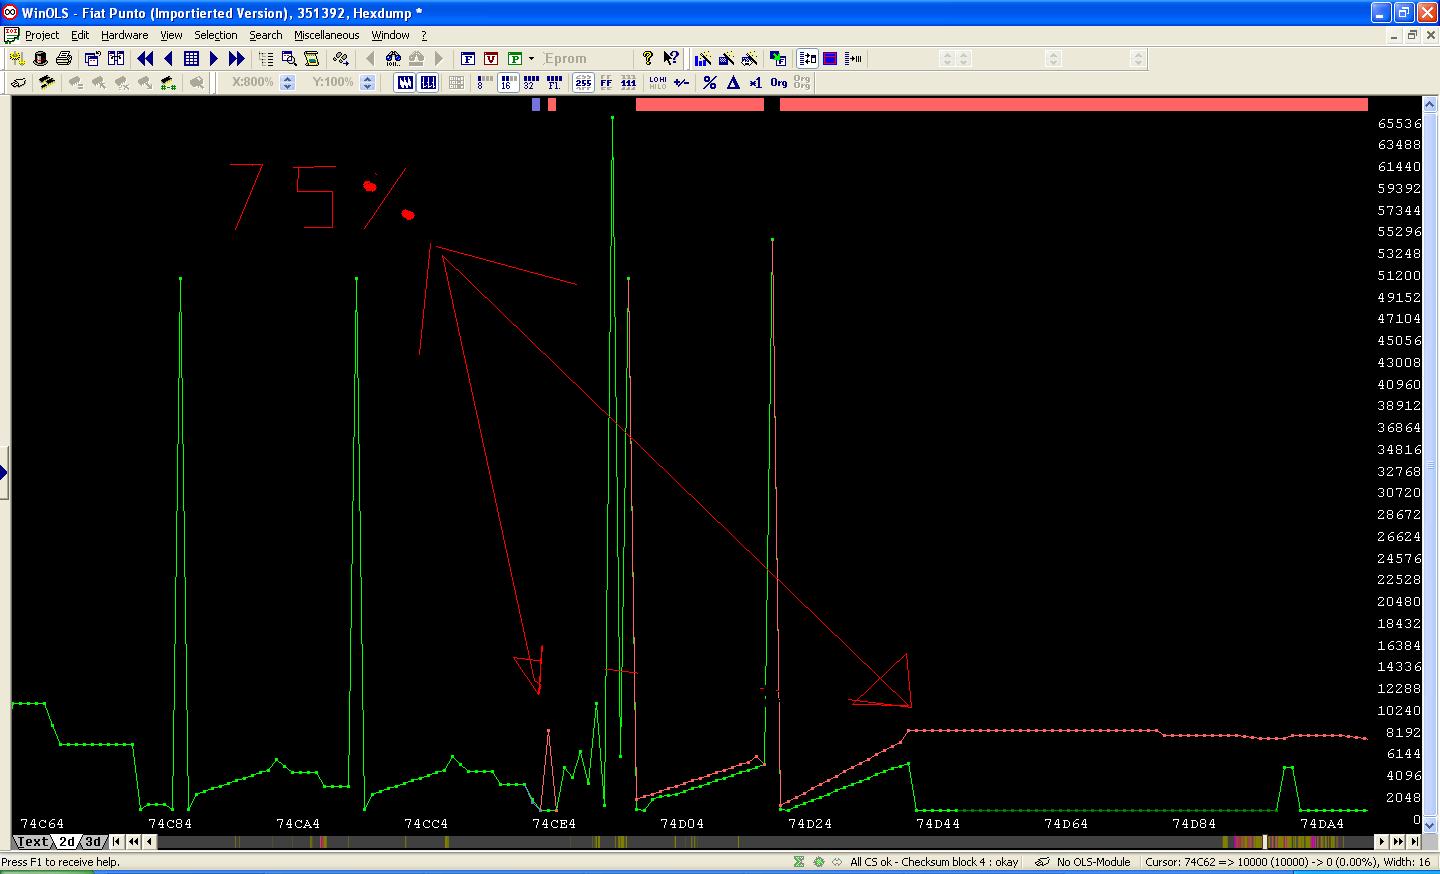Open the Miscellaneous menu
The image size is (1440, 874).
(326, 35)
